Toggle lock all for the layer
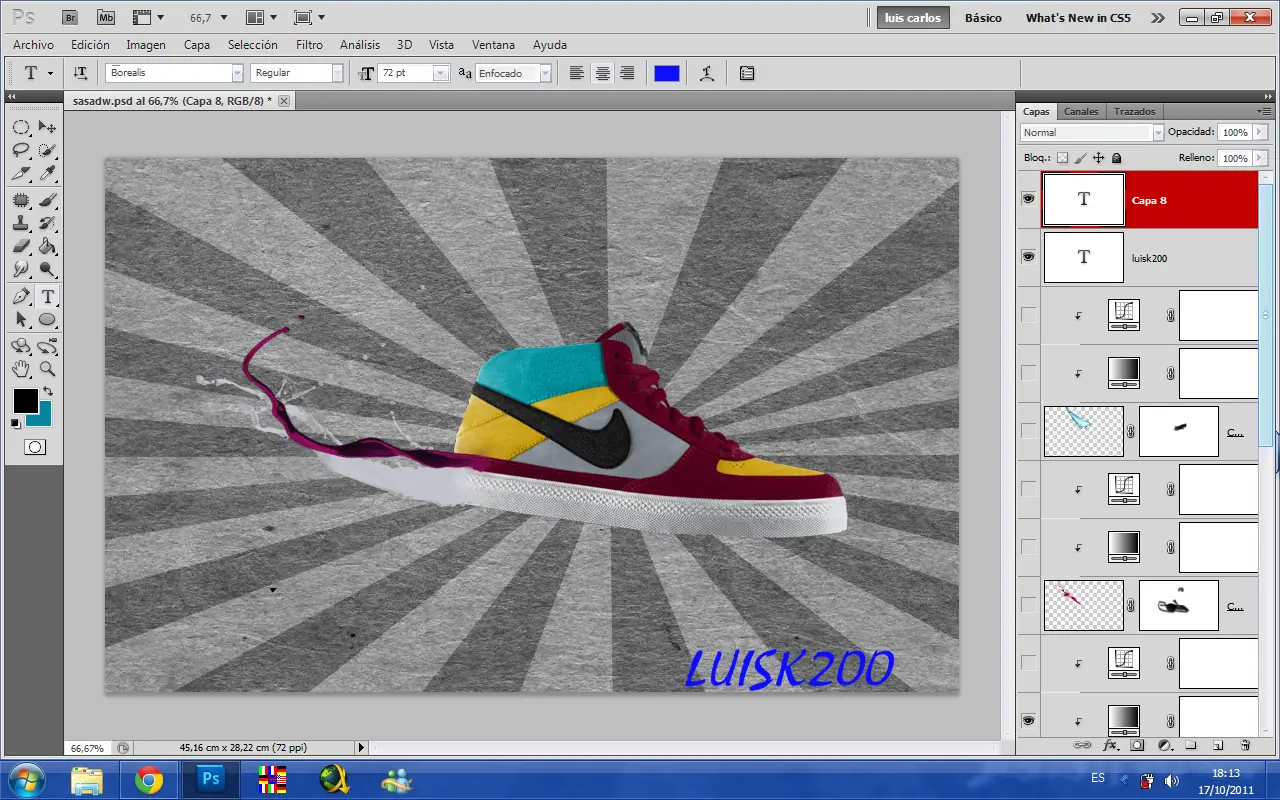 1116,158
